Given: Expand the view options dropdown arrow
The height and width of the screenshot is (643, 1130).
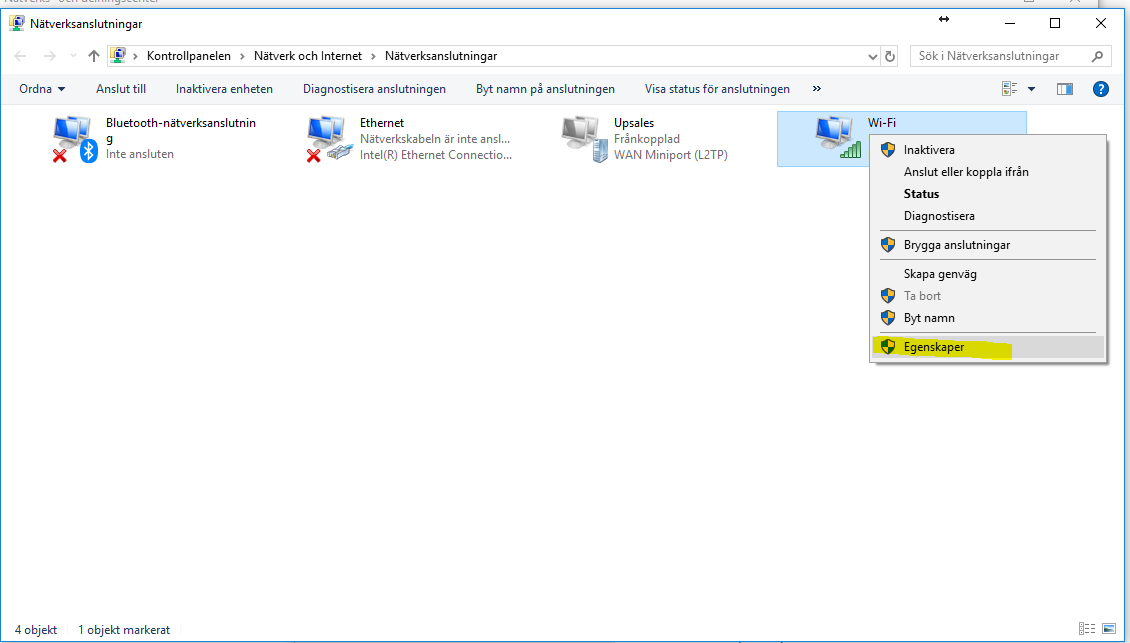Looking at the screenshot, I should click(x=1031, y=89).
